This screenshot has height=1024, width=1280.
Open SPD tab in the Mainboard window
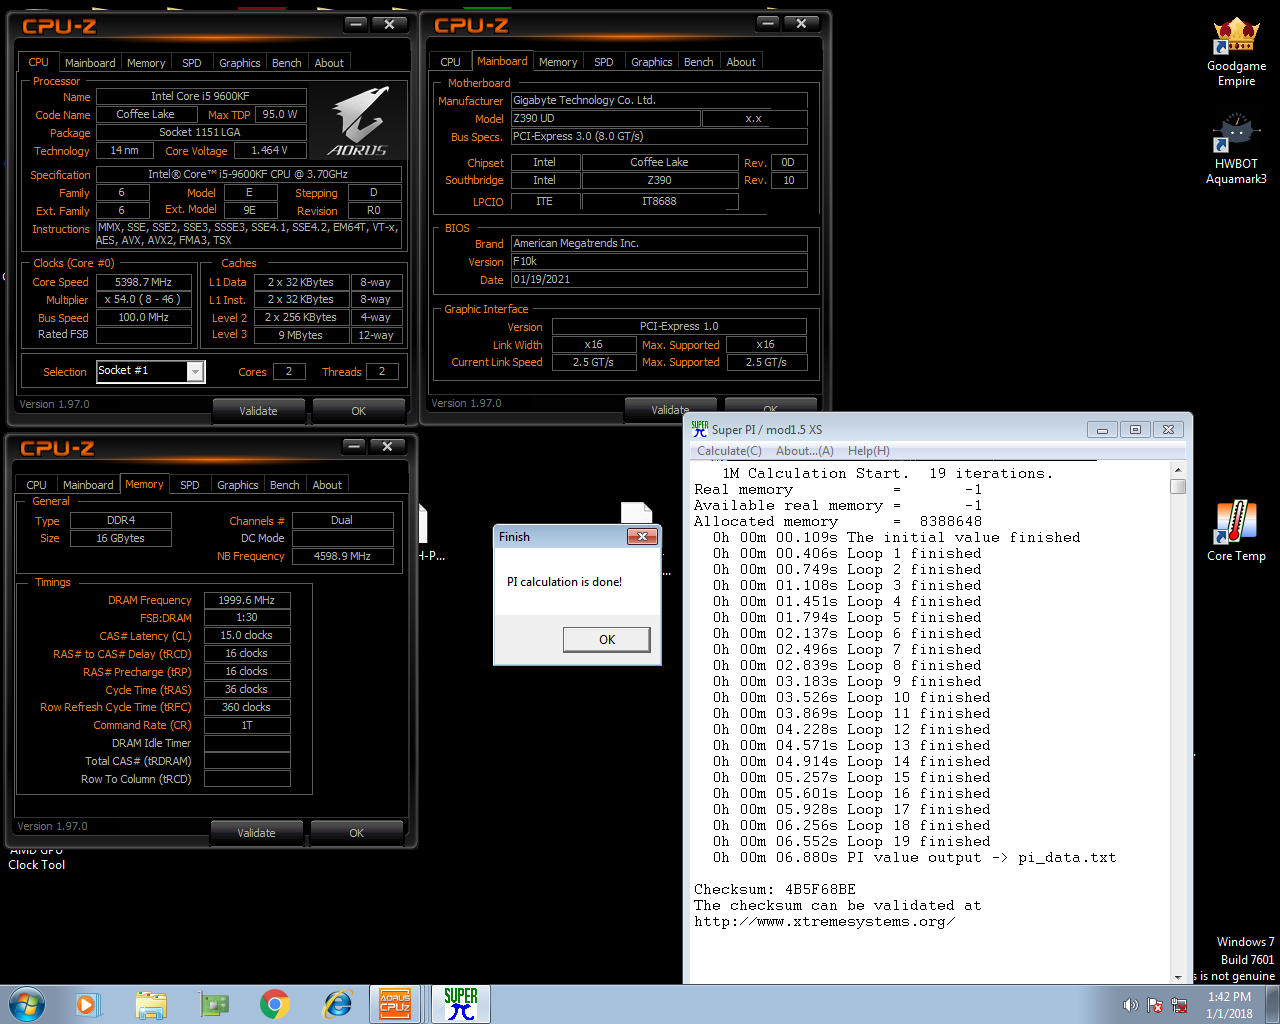click(x=604, y=62)
